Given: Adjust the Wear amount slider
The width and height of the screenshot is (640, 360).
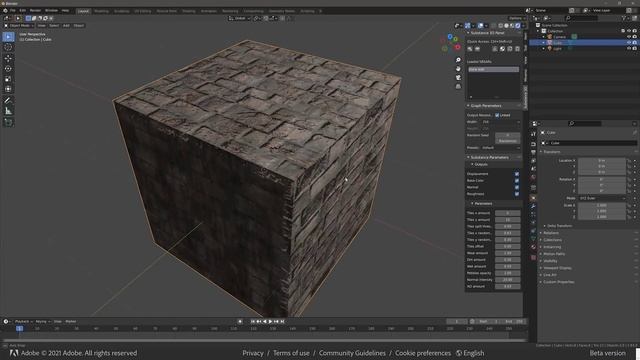Looking at the screenshot, I should point(508,253).
